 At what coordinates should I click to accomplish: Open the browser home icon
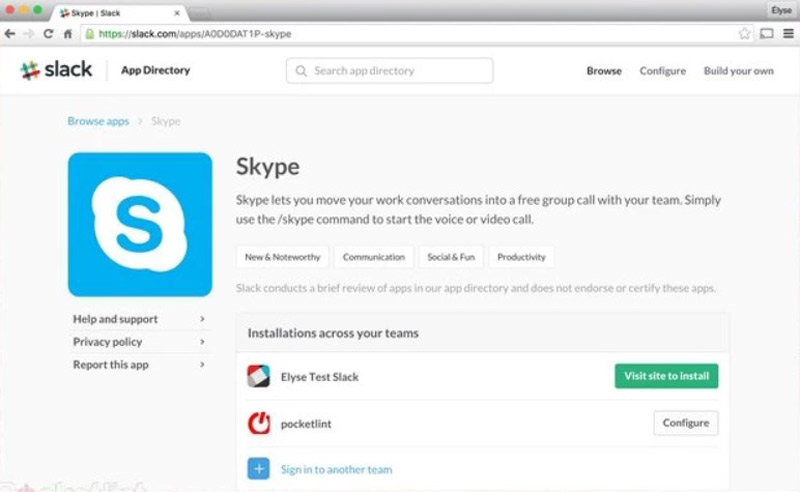click(68, 34)
